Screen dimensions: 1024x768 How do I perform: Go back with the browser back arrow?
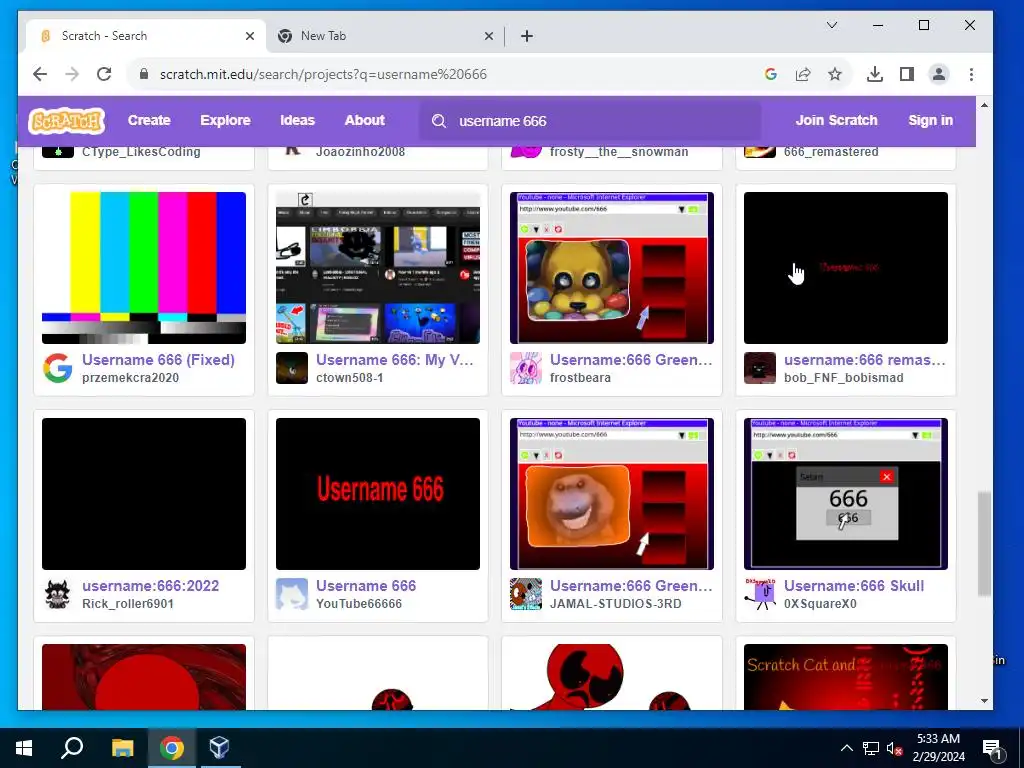tap(40, 74)
